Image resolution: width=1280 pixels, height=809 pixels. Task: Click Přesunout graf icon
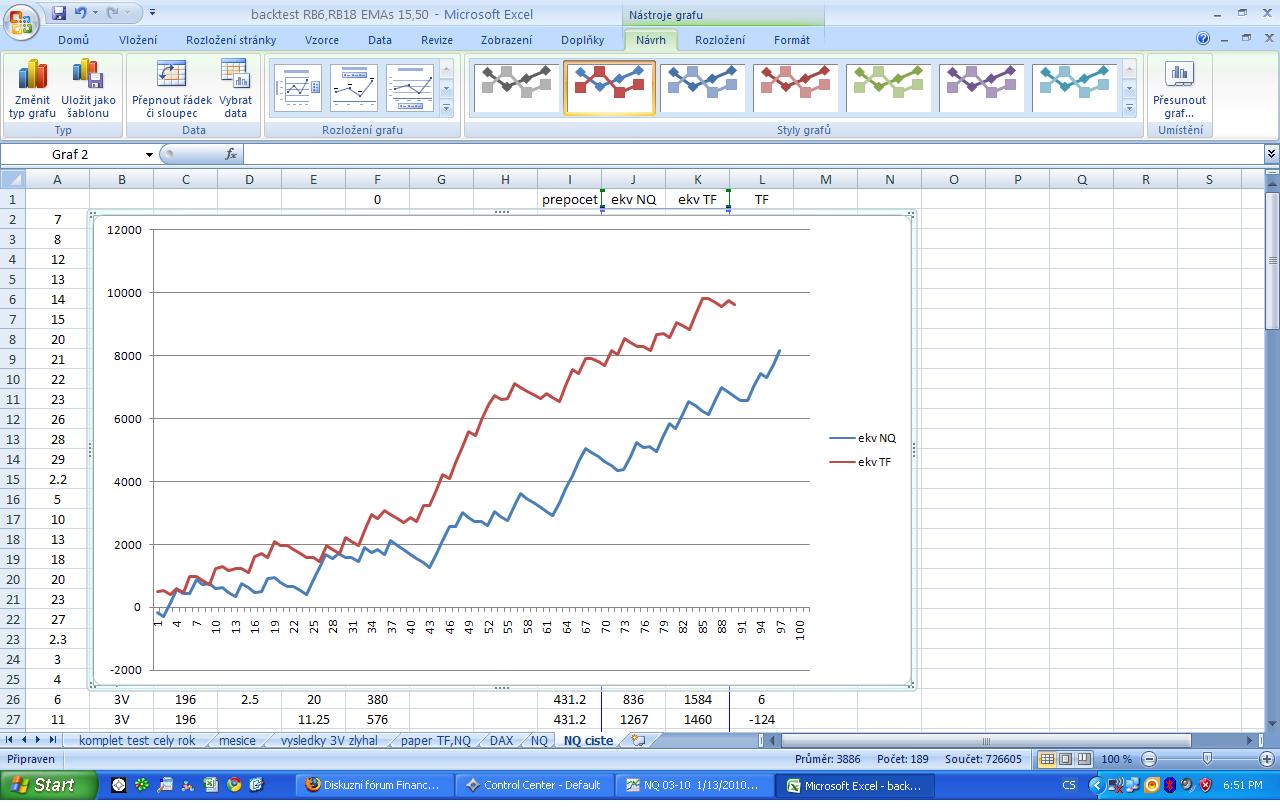tap(1180, 89)
